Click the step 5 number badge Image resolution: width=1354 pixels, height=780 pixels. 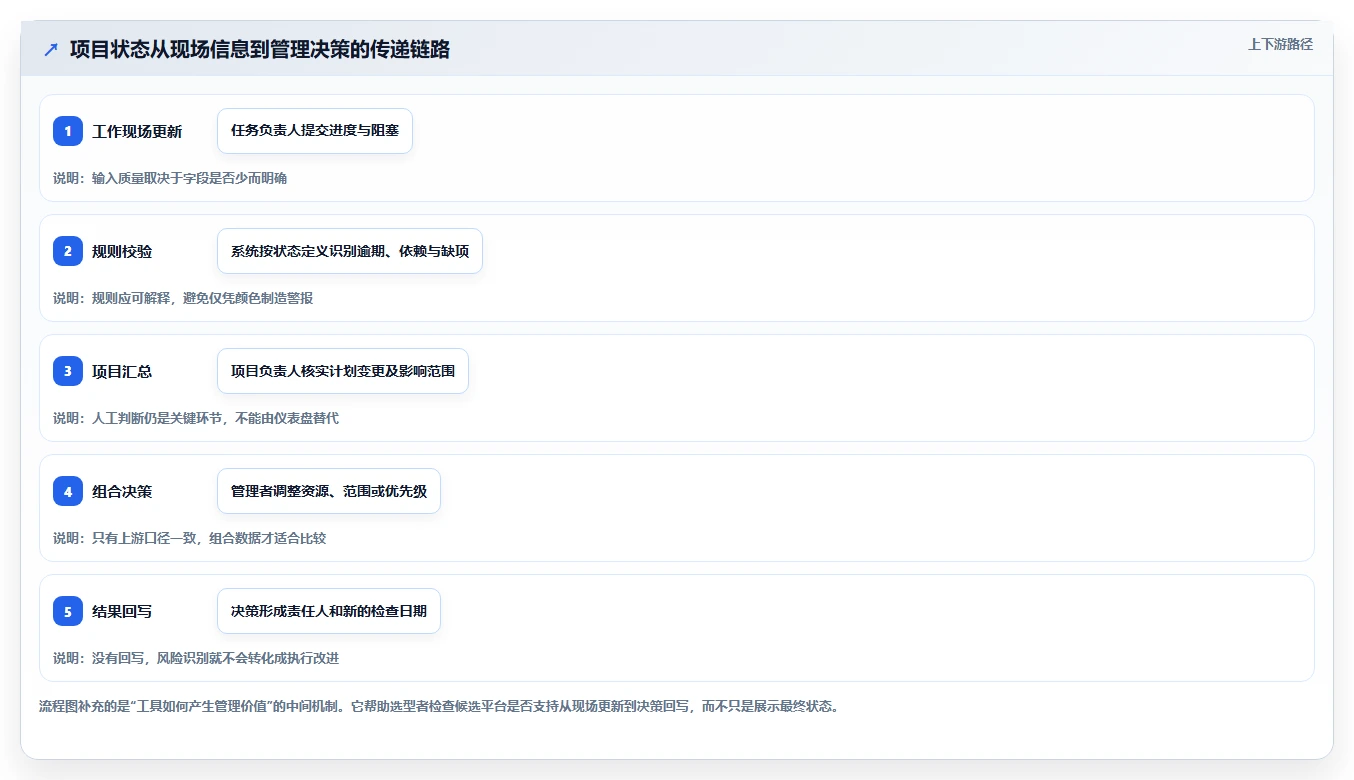pyautogui.click(x=68, y=611)
